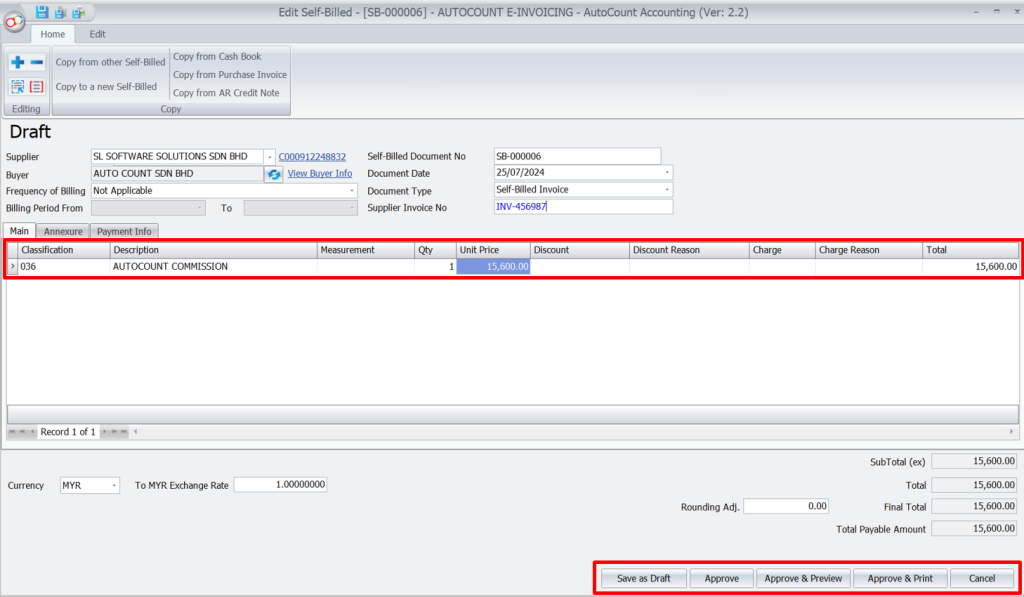Screen dimensions: 1024x597
Task: Add a new row with the plus icon
Action: 18,62
